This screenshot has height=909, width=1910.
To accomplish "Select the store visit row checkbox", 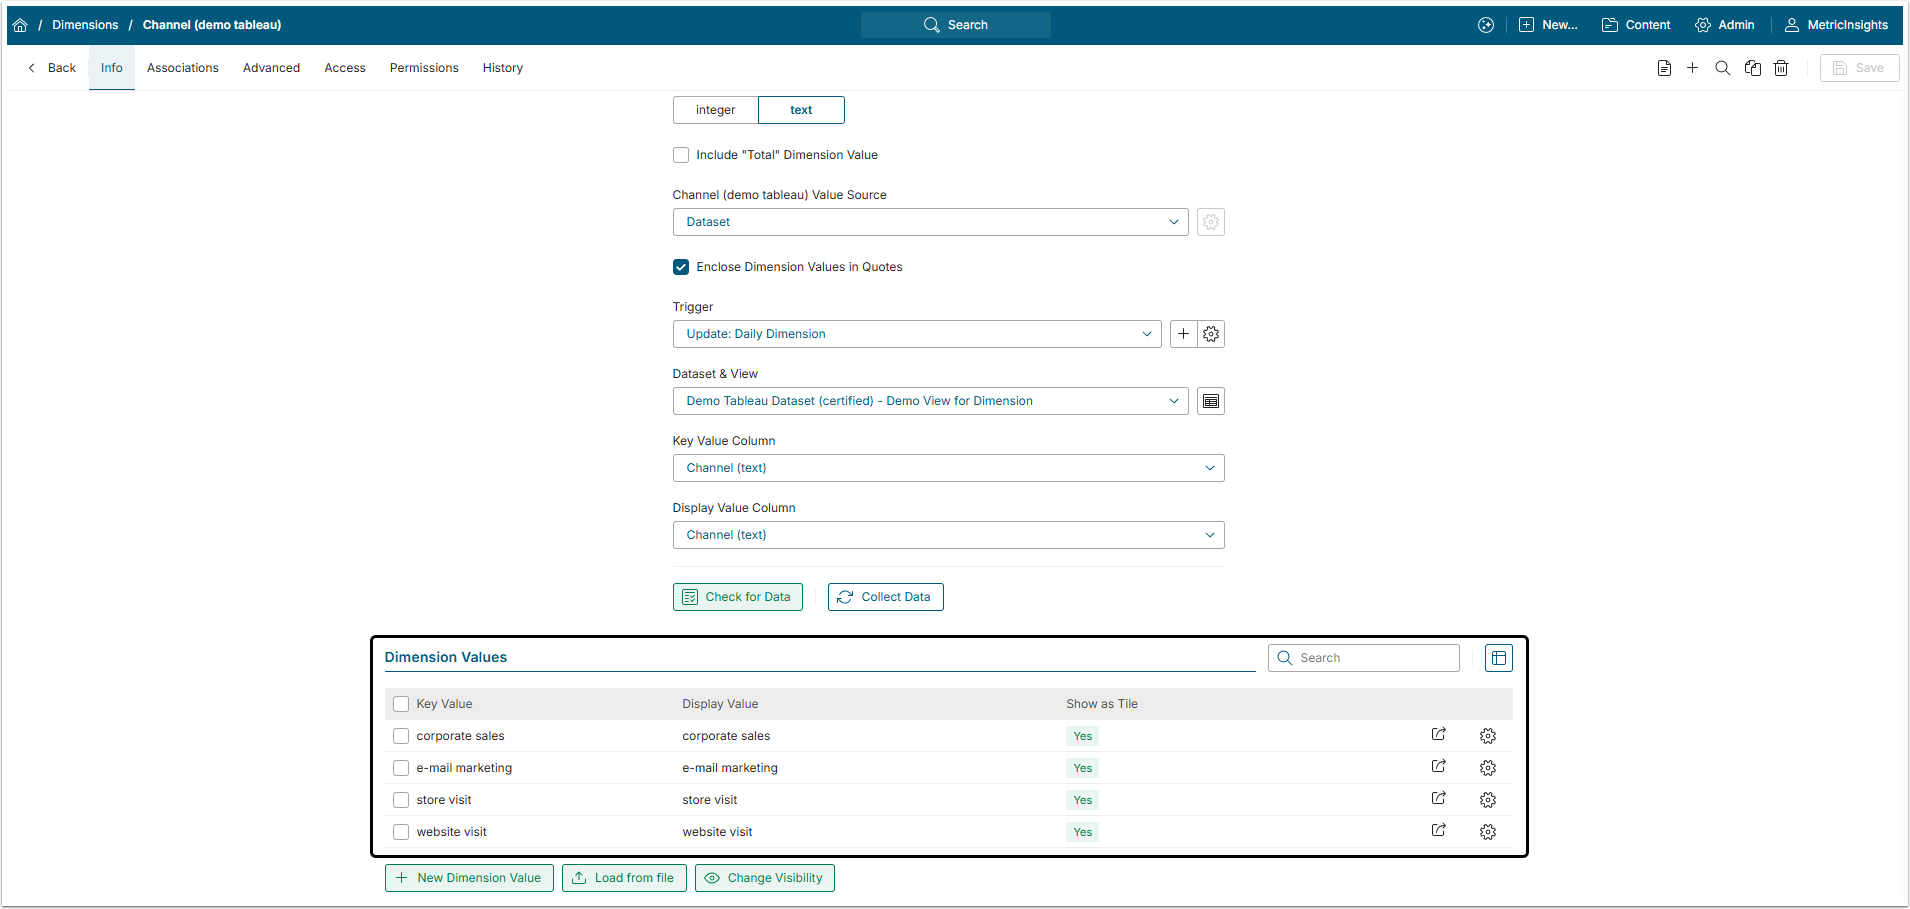I will [x=401, y=800].
